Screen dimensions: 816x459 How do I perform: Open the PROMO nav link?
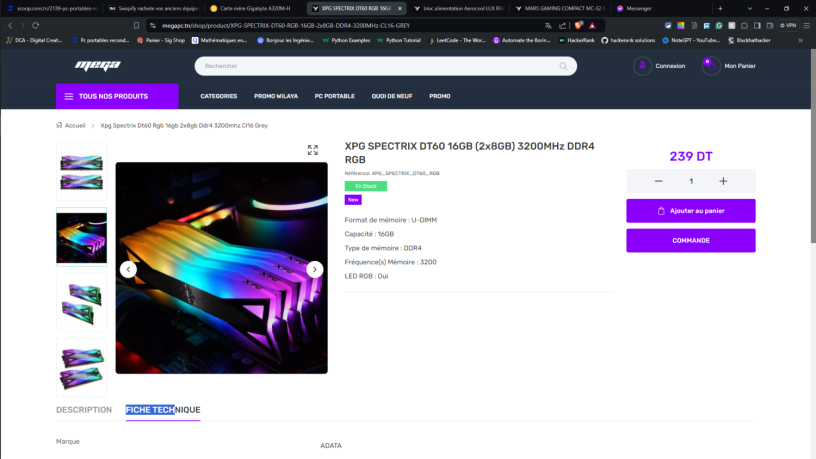coord(440,96)
